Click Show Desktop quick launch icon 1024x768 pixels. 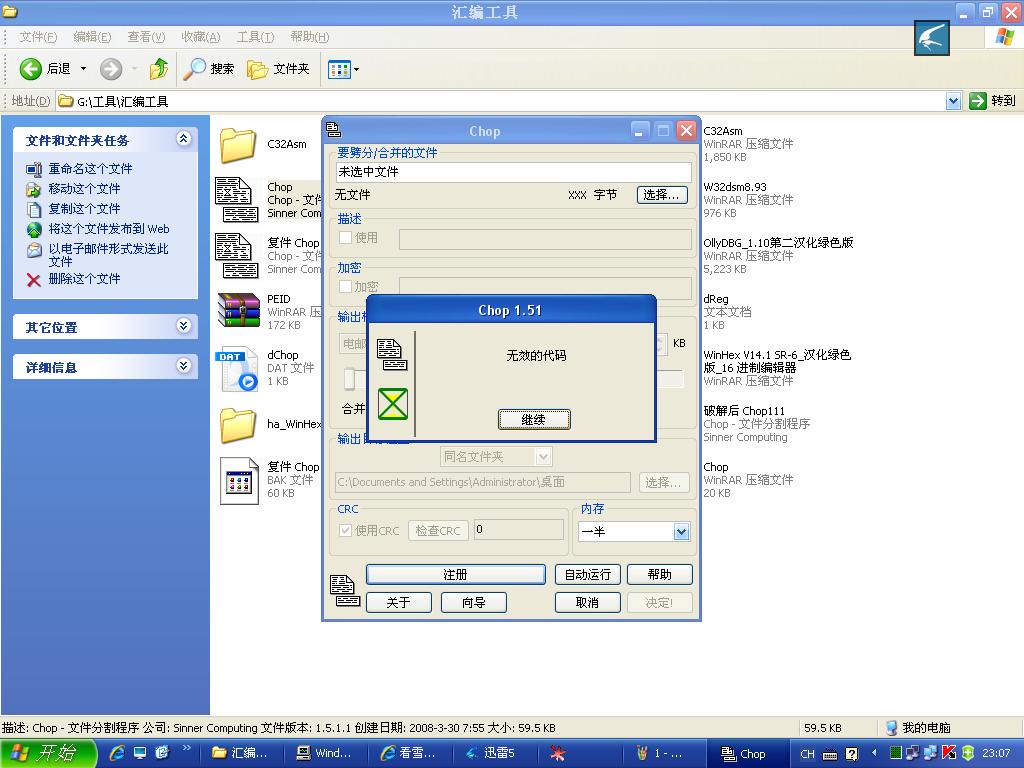[x=140, y=753]
